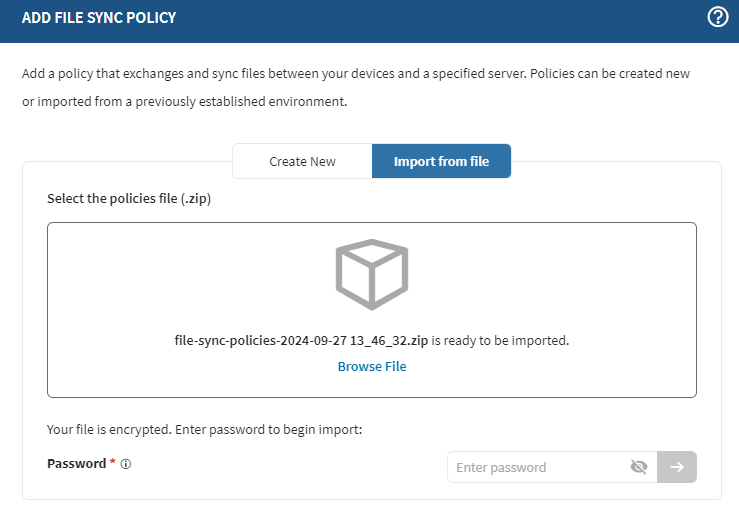
Task: Click the "Select the policies file (.zip)" label
Action: (x=129, y=198)
